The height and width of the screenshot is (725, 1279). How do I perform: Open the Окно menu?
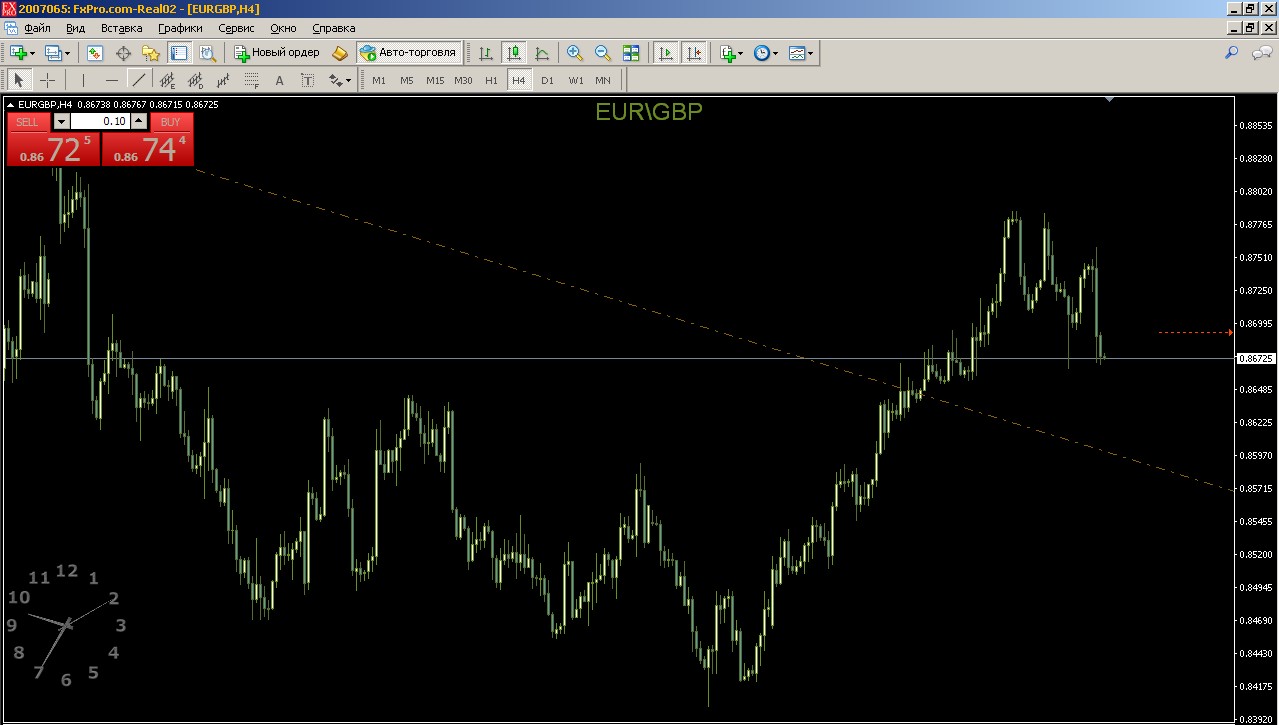click(283, 28)
